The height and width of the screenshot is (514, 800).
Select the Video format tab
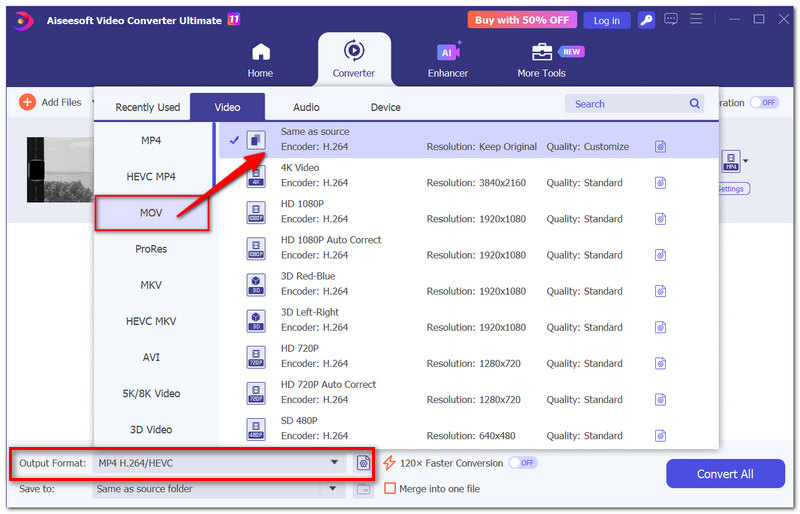pyautogui.click(x=227, y=107)
